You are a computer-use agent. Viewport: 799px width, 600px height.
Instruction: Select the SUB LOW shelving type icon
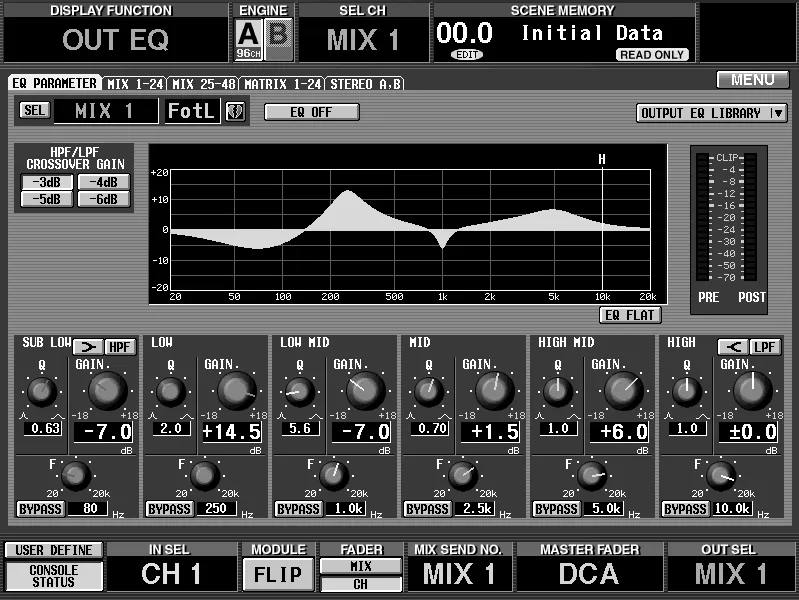point(89,347)
